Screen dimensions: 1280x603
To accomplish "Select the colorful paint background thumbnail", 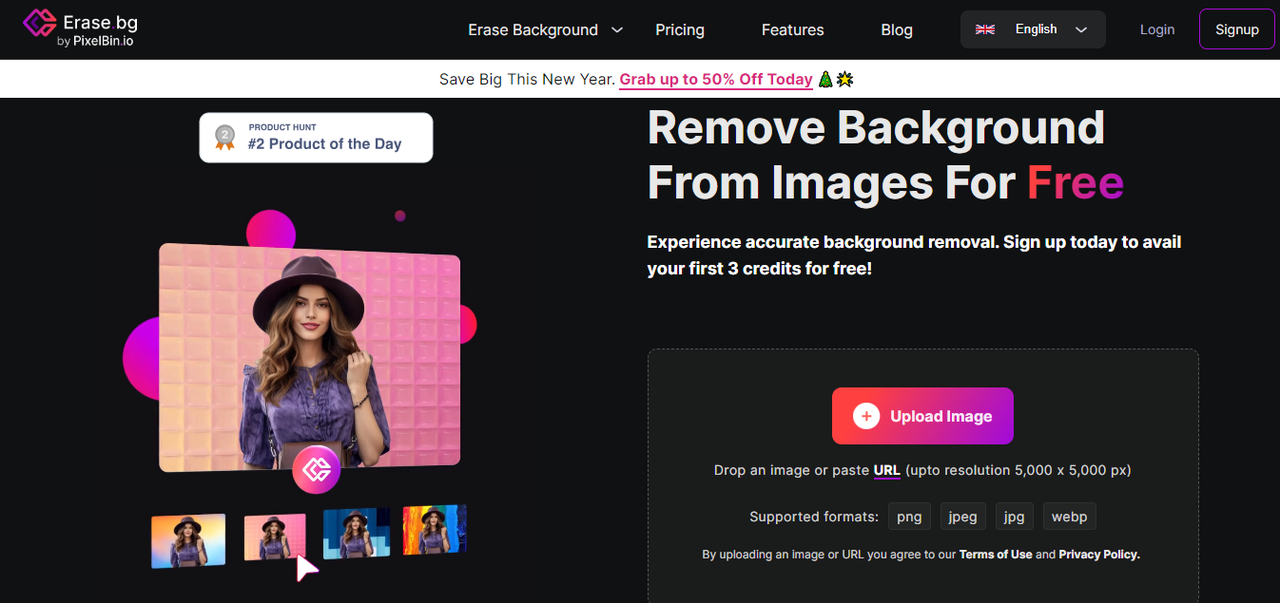I will (434, 529).
